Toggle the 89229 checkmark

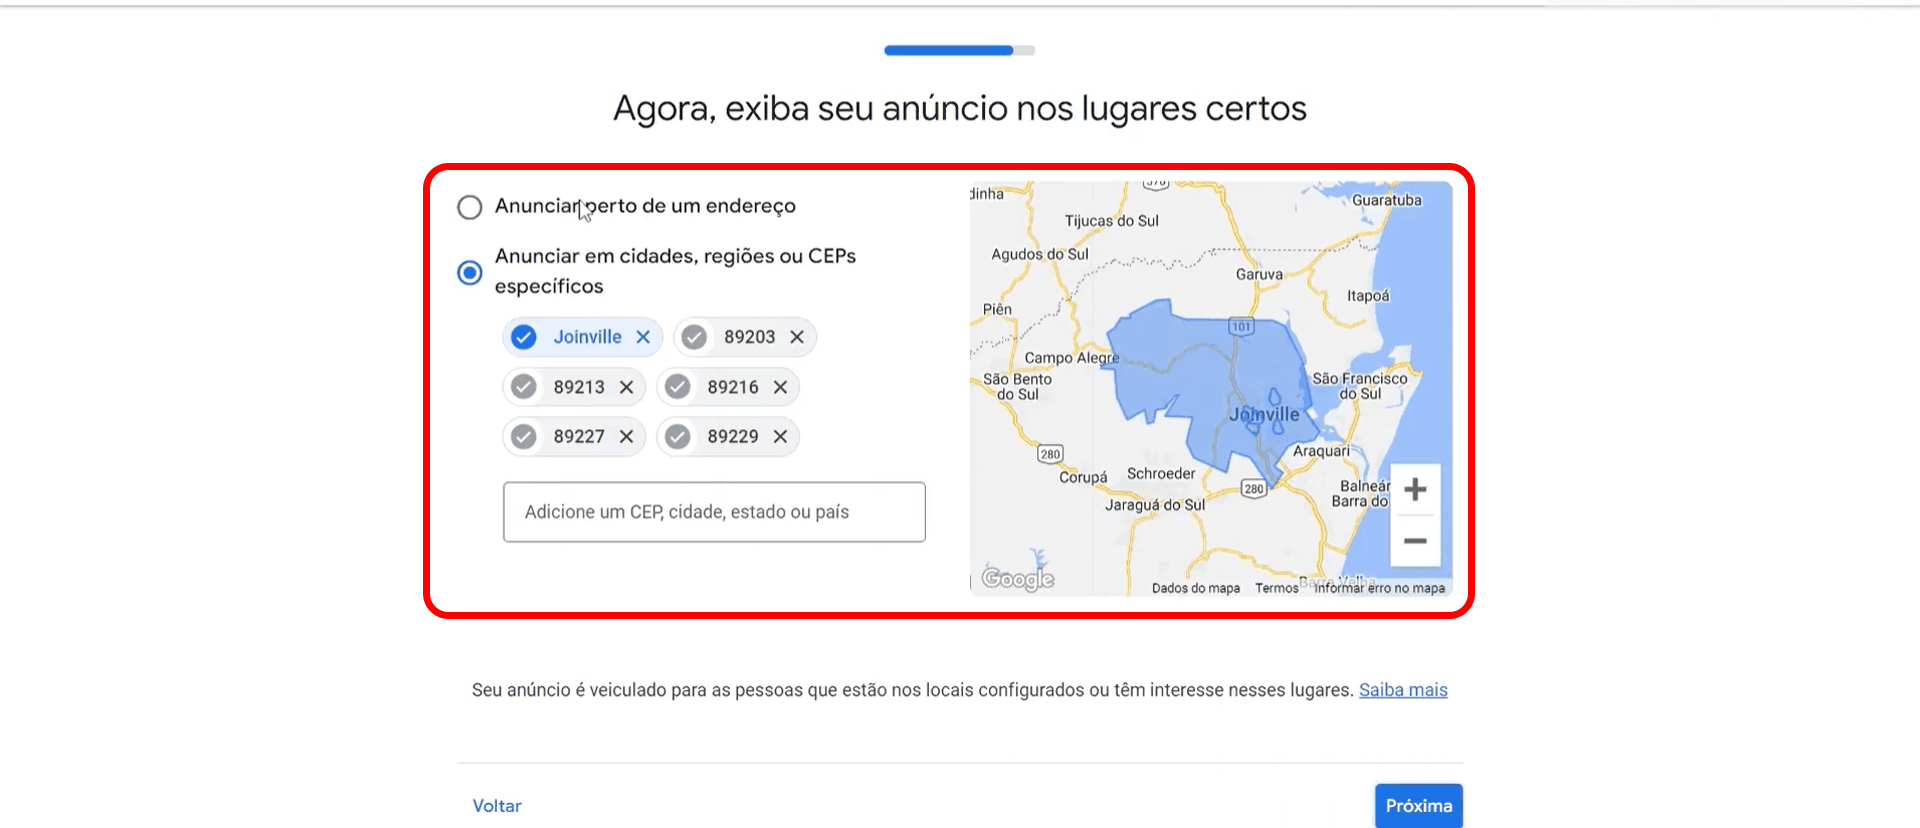(678, 437)
